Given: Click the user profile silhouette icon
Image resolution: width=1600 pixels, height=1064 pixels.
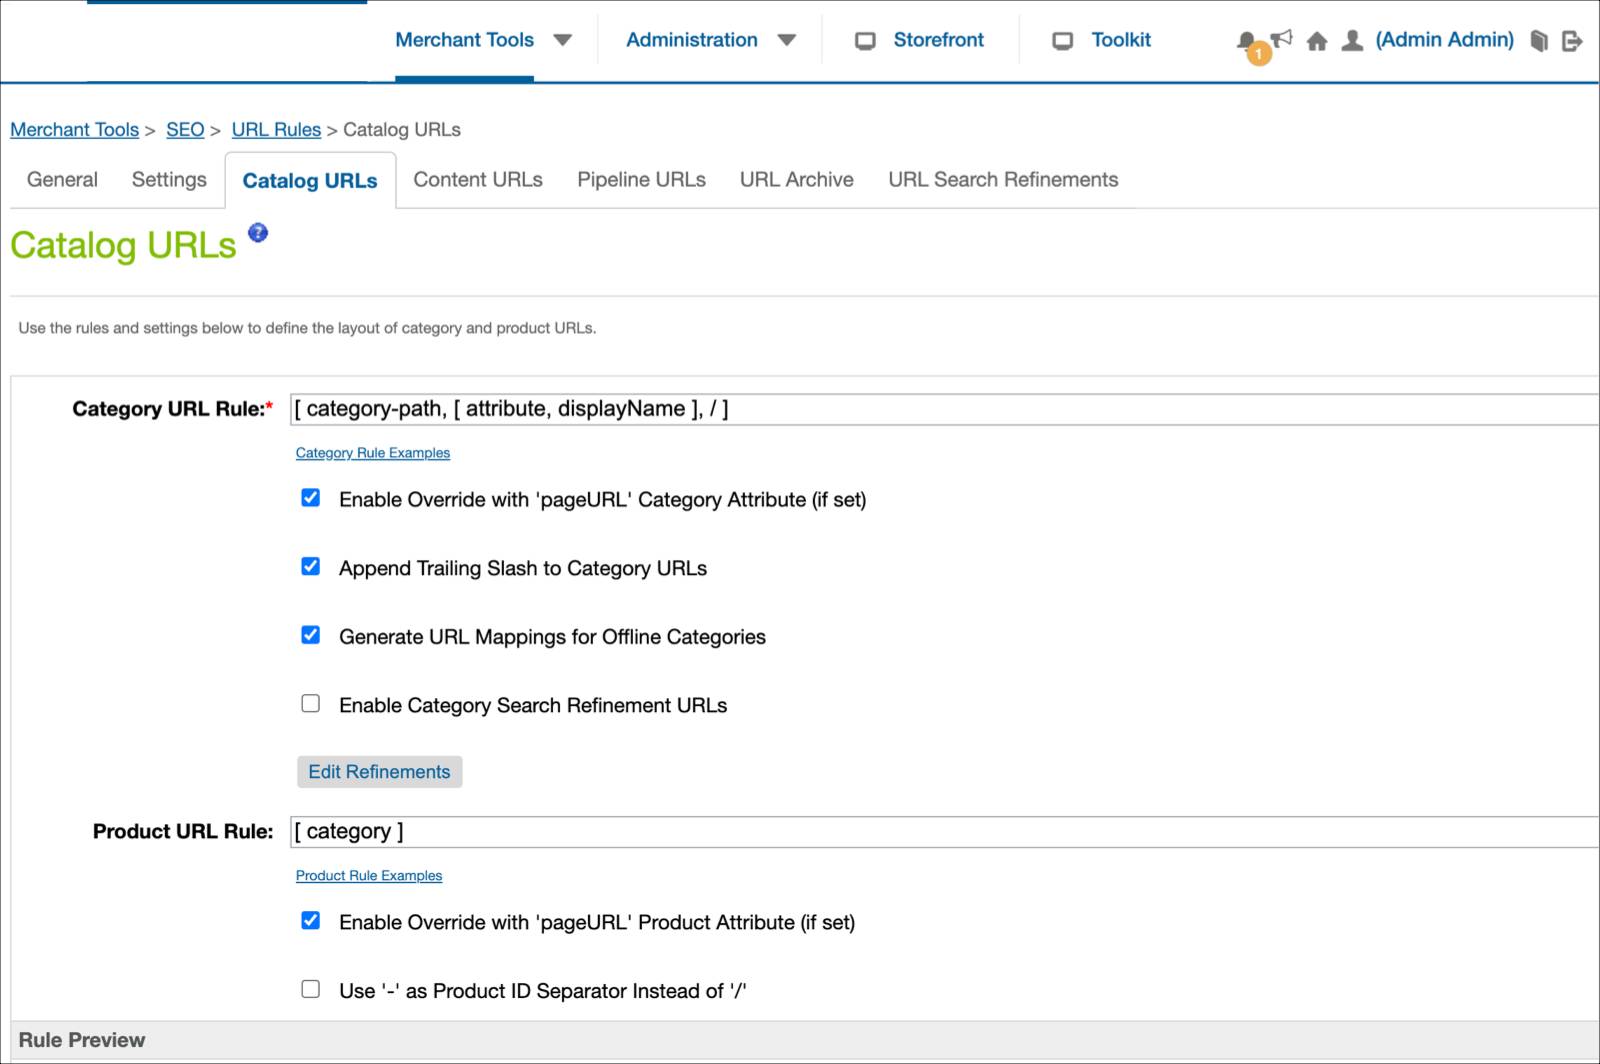Looking at the screenshot, I should coord(1352,40).
